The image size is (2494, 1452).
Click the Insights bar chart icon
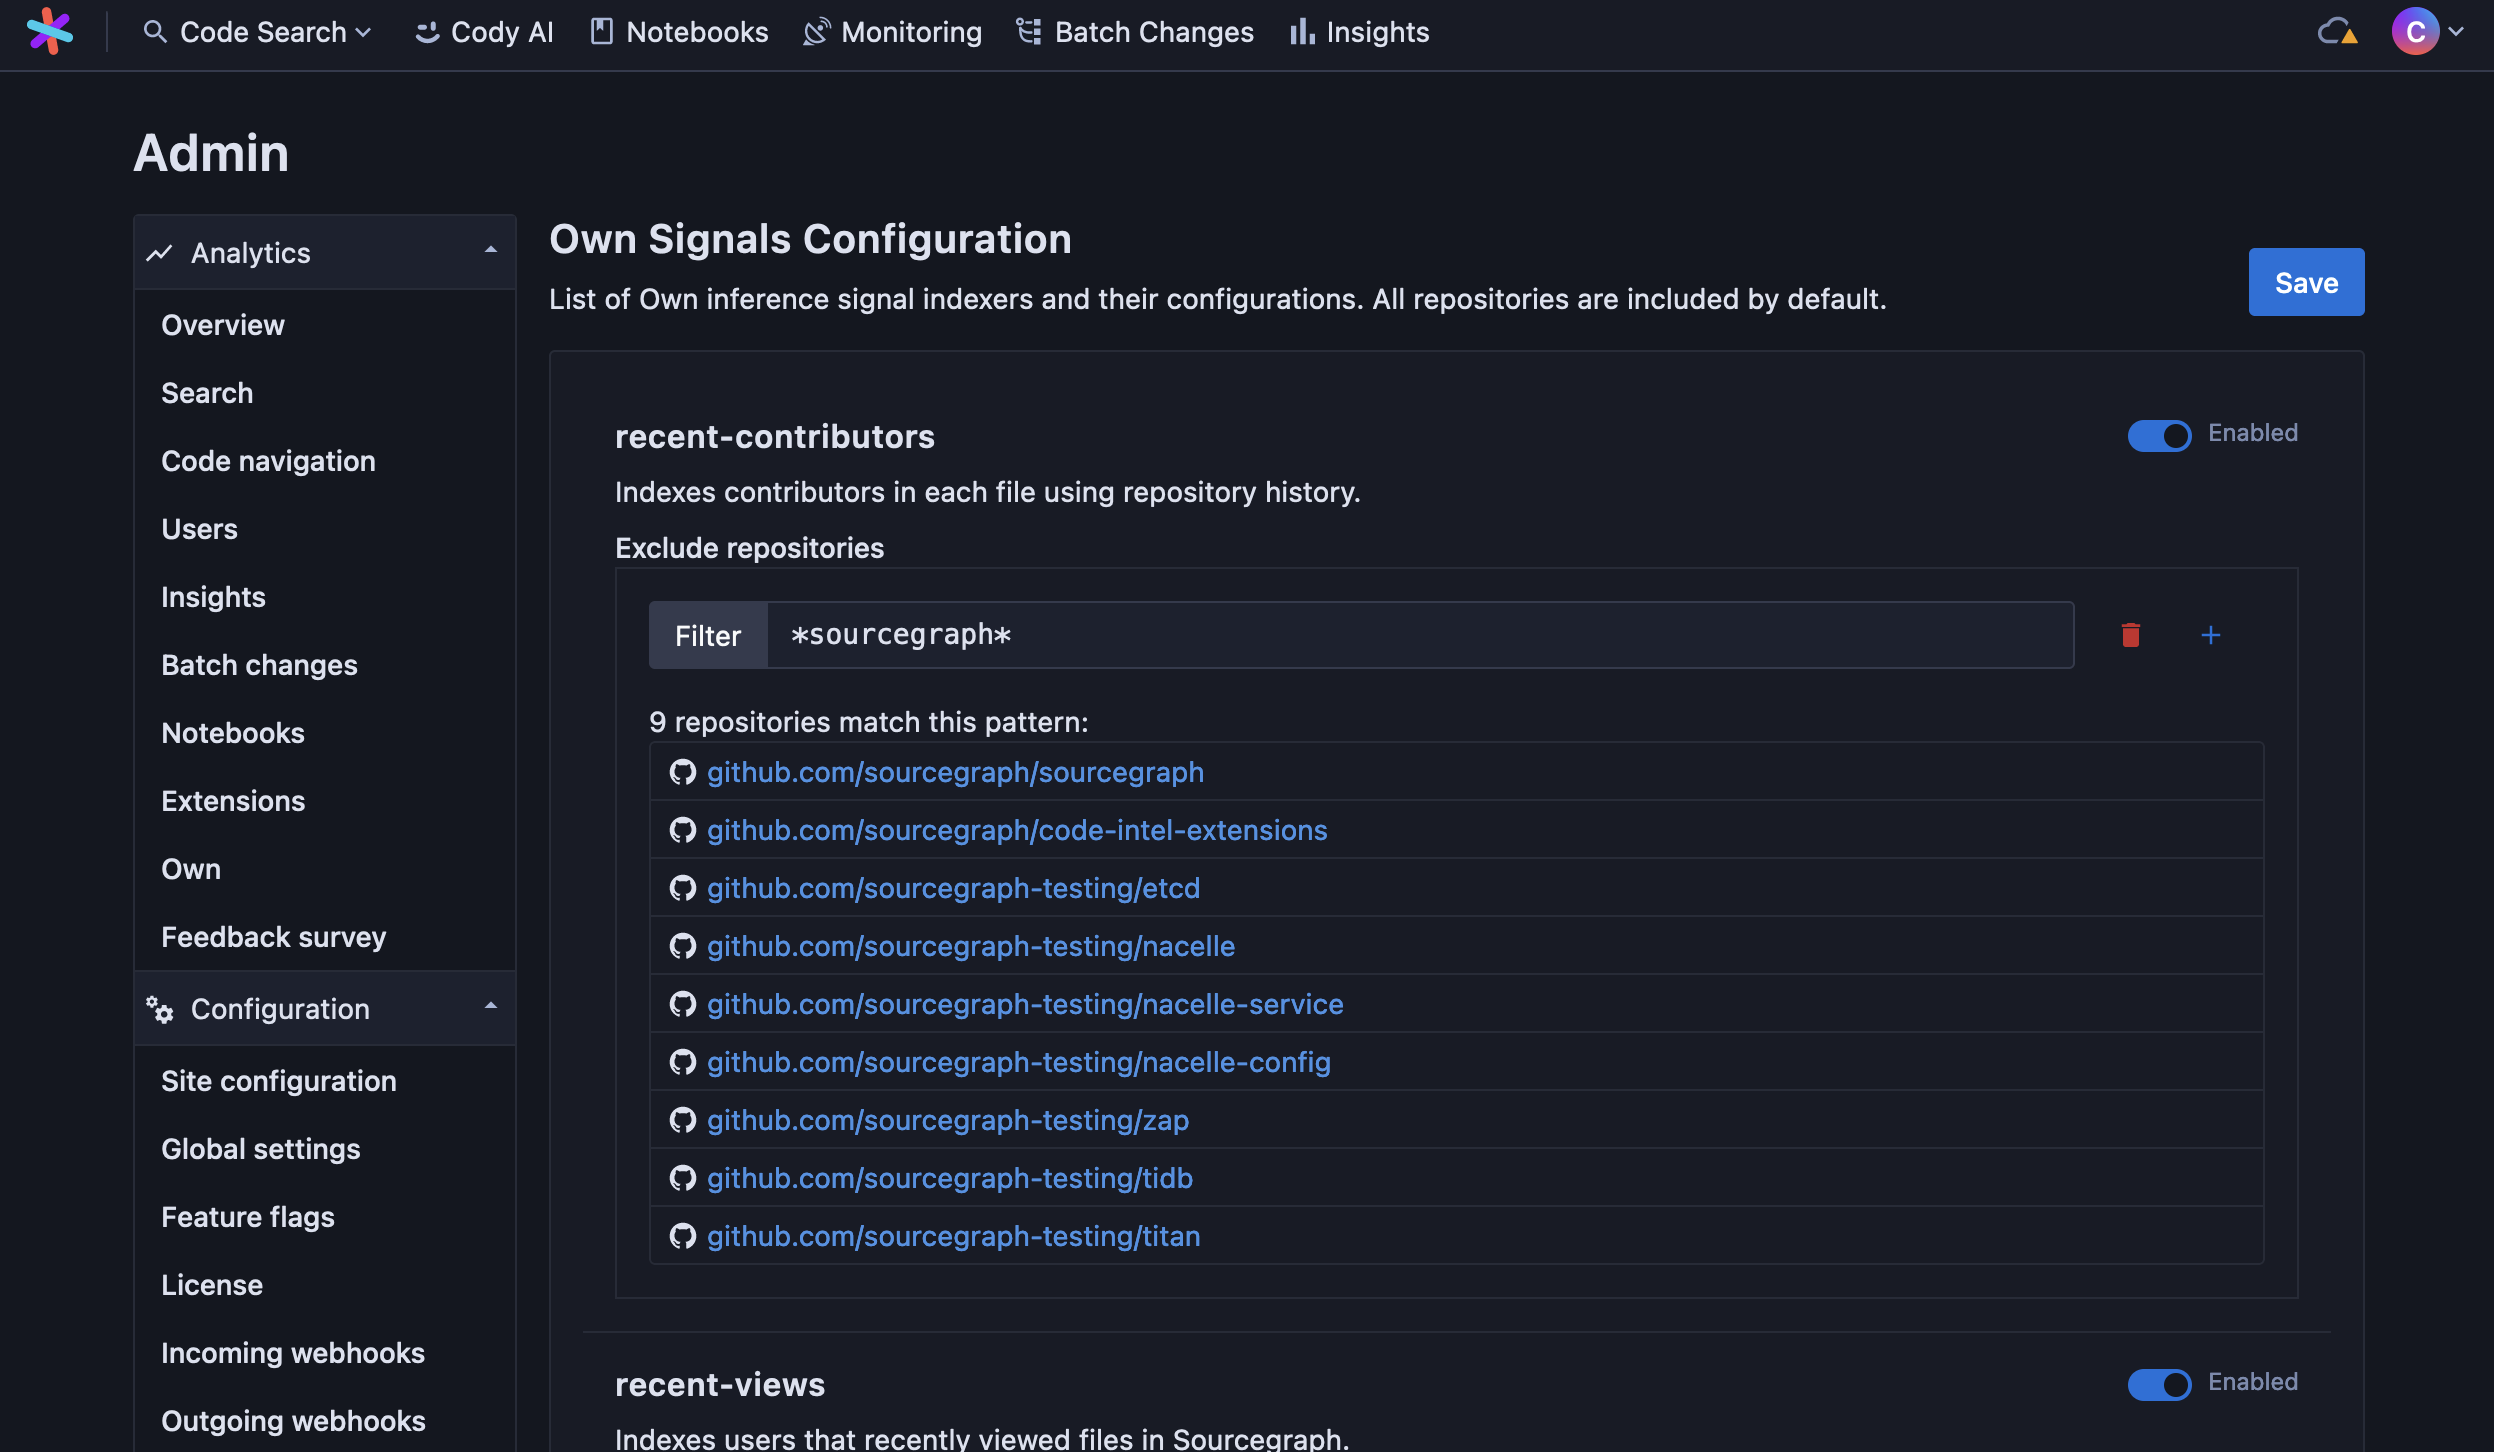[x=1301, y=32]
